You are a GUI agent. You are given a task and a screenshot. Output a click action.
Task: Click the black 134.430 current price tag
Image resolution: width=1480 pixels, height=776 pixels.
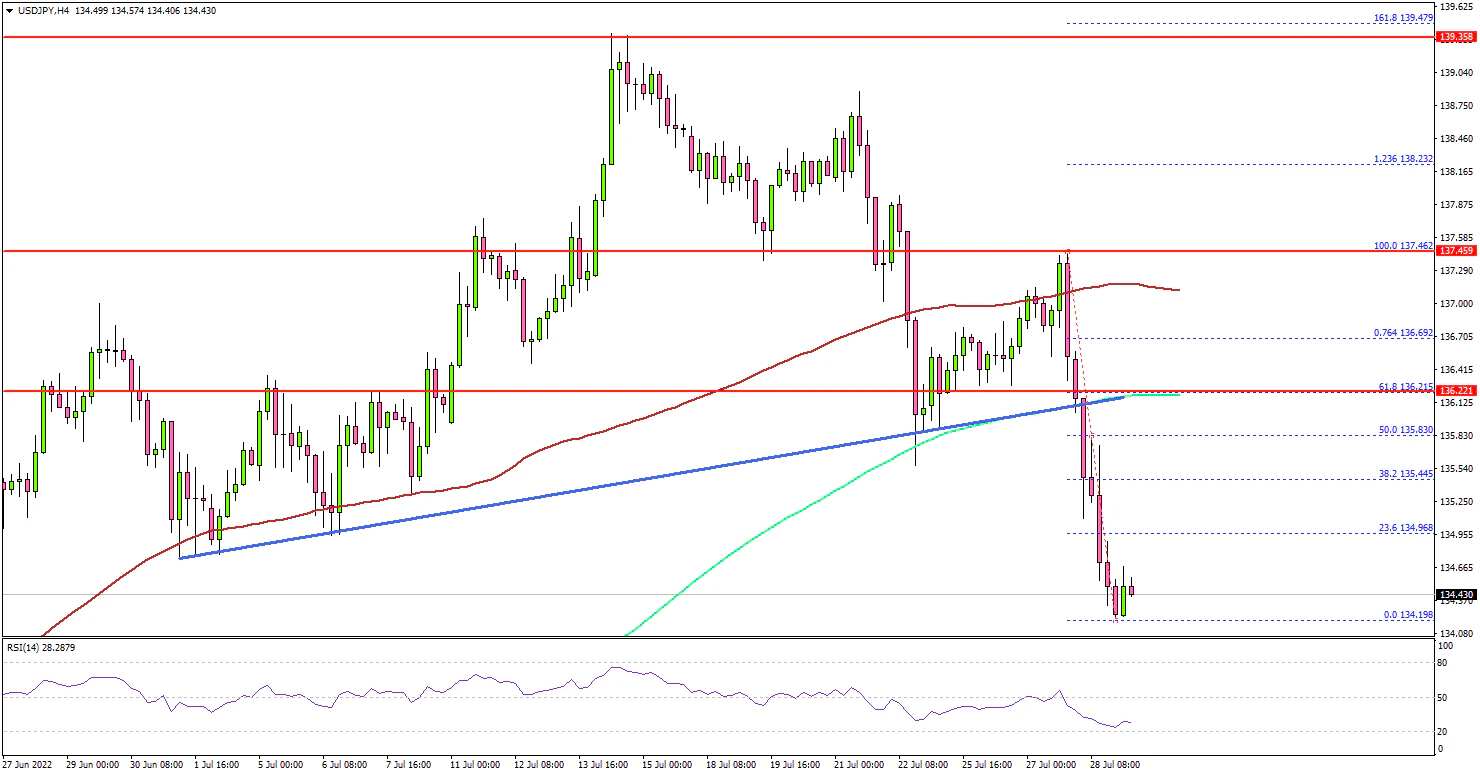coord(1456,594)
